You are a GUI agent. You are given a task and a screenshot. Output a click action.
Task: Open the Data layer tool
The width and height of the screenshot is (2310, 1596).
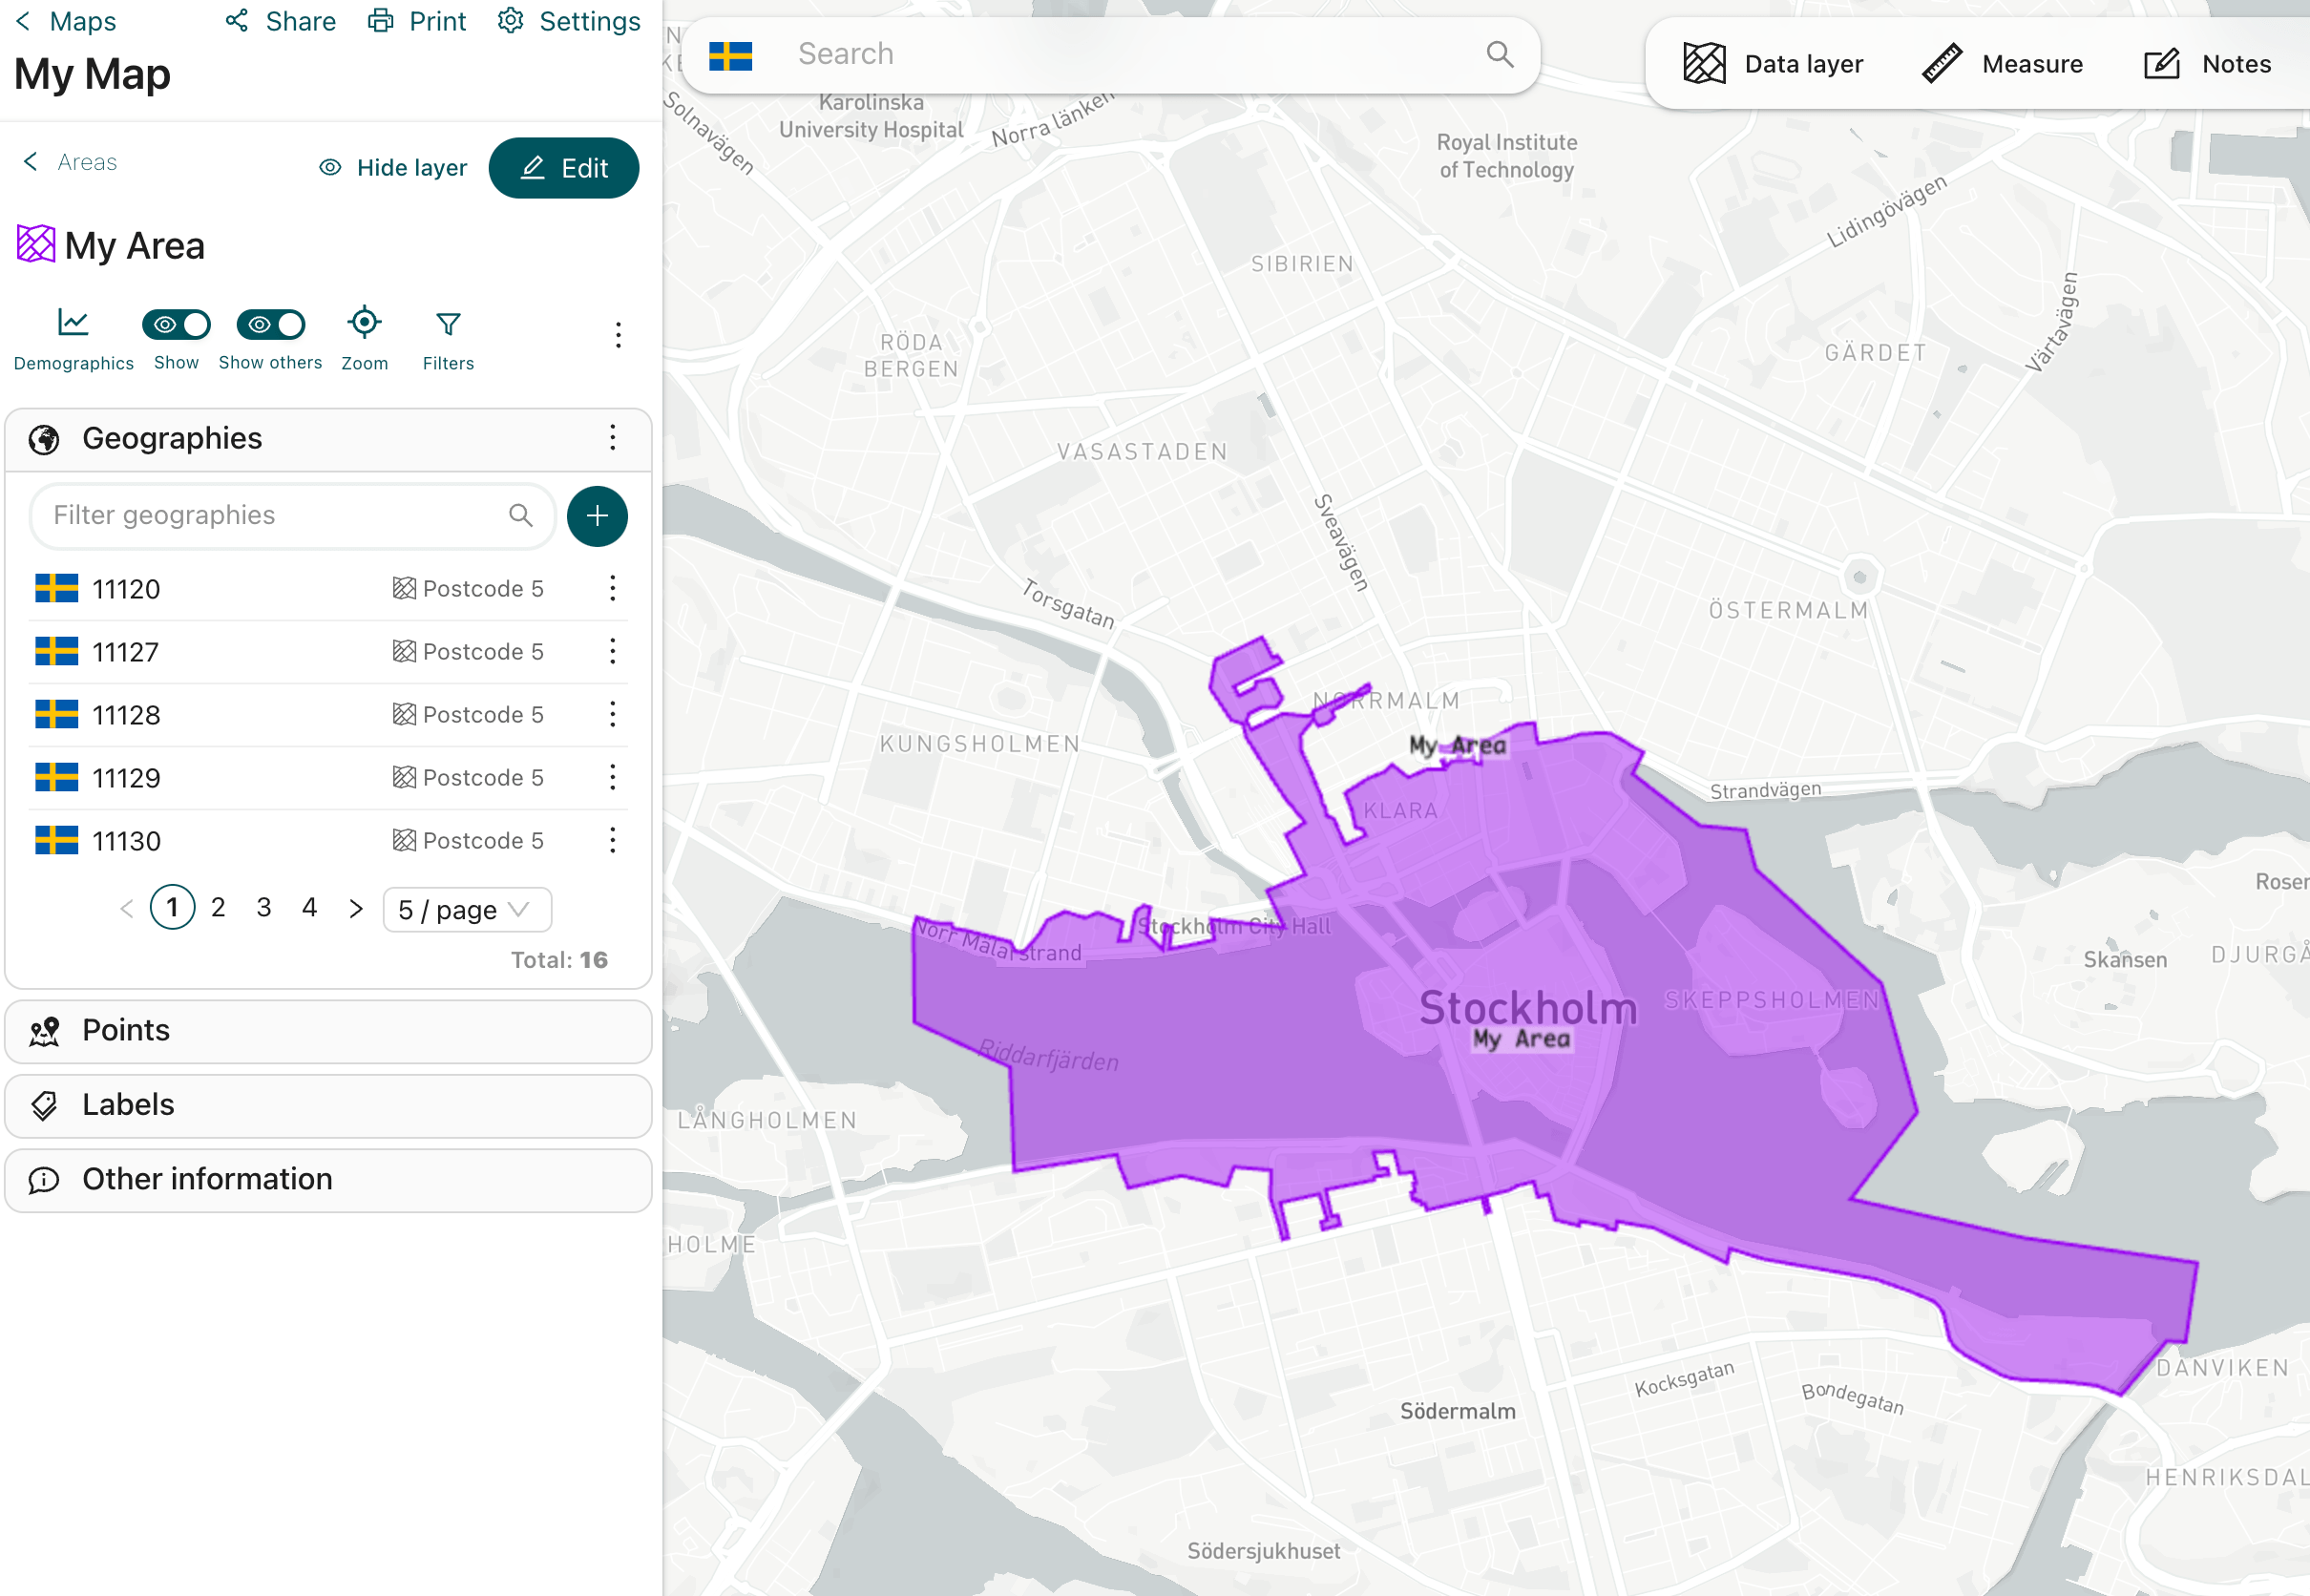click(x=1773, y=64)
